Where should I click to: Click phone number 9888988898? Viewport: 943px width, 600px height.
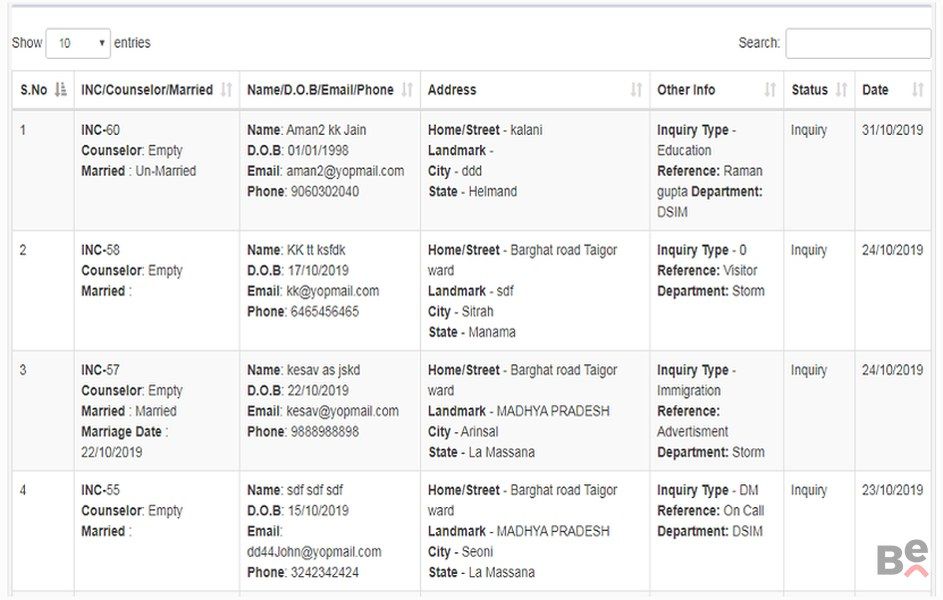[x=324, y=432]
